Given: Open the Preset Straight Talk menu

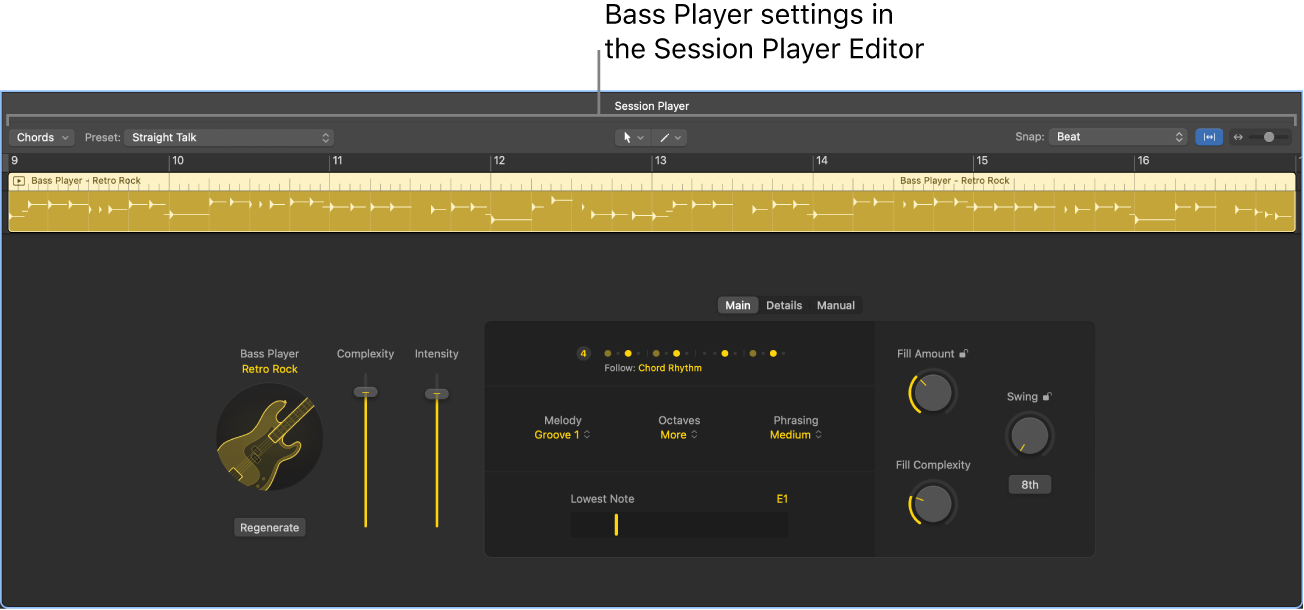Looking at the screenshot, I should [230, 137].
